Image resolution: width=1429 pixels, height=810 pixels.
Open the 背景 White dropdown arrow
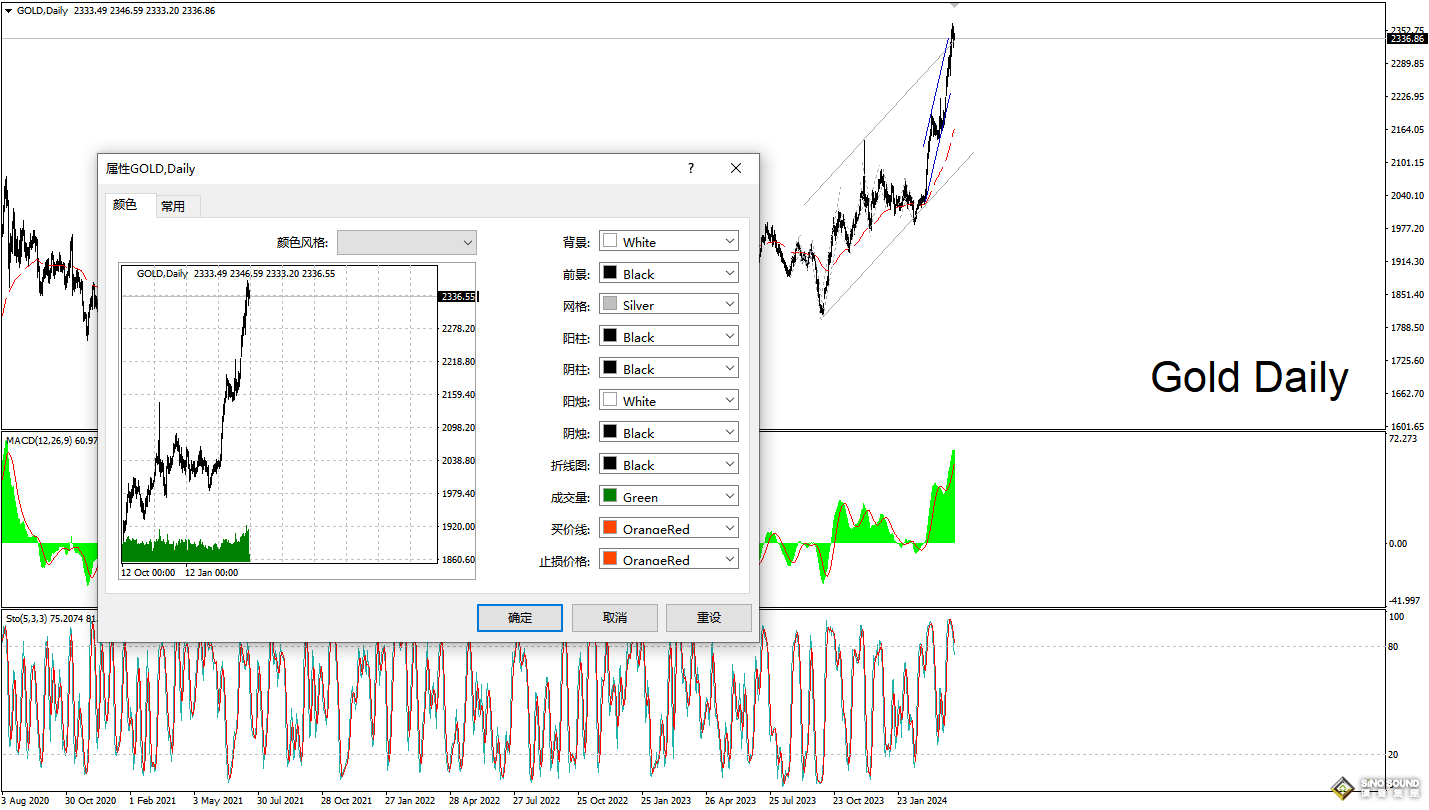coord(729,241)
